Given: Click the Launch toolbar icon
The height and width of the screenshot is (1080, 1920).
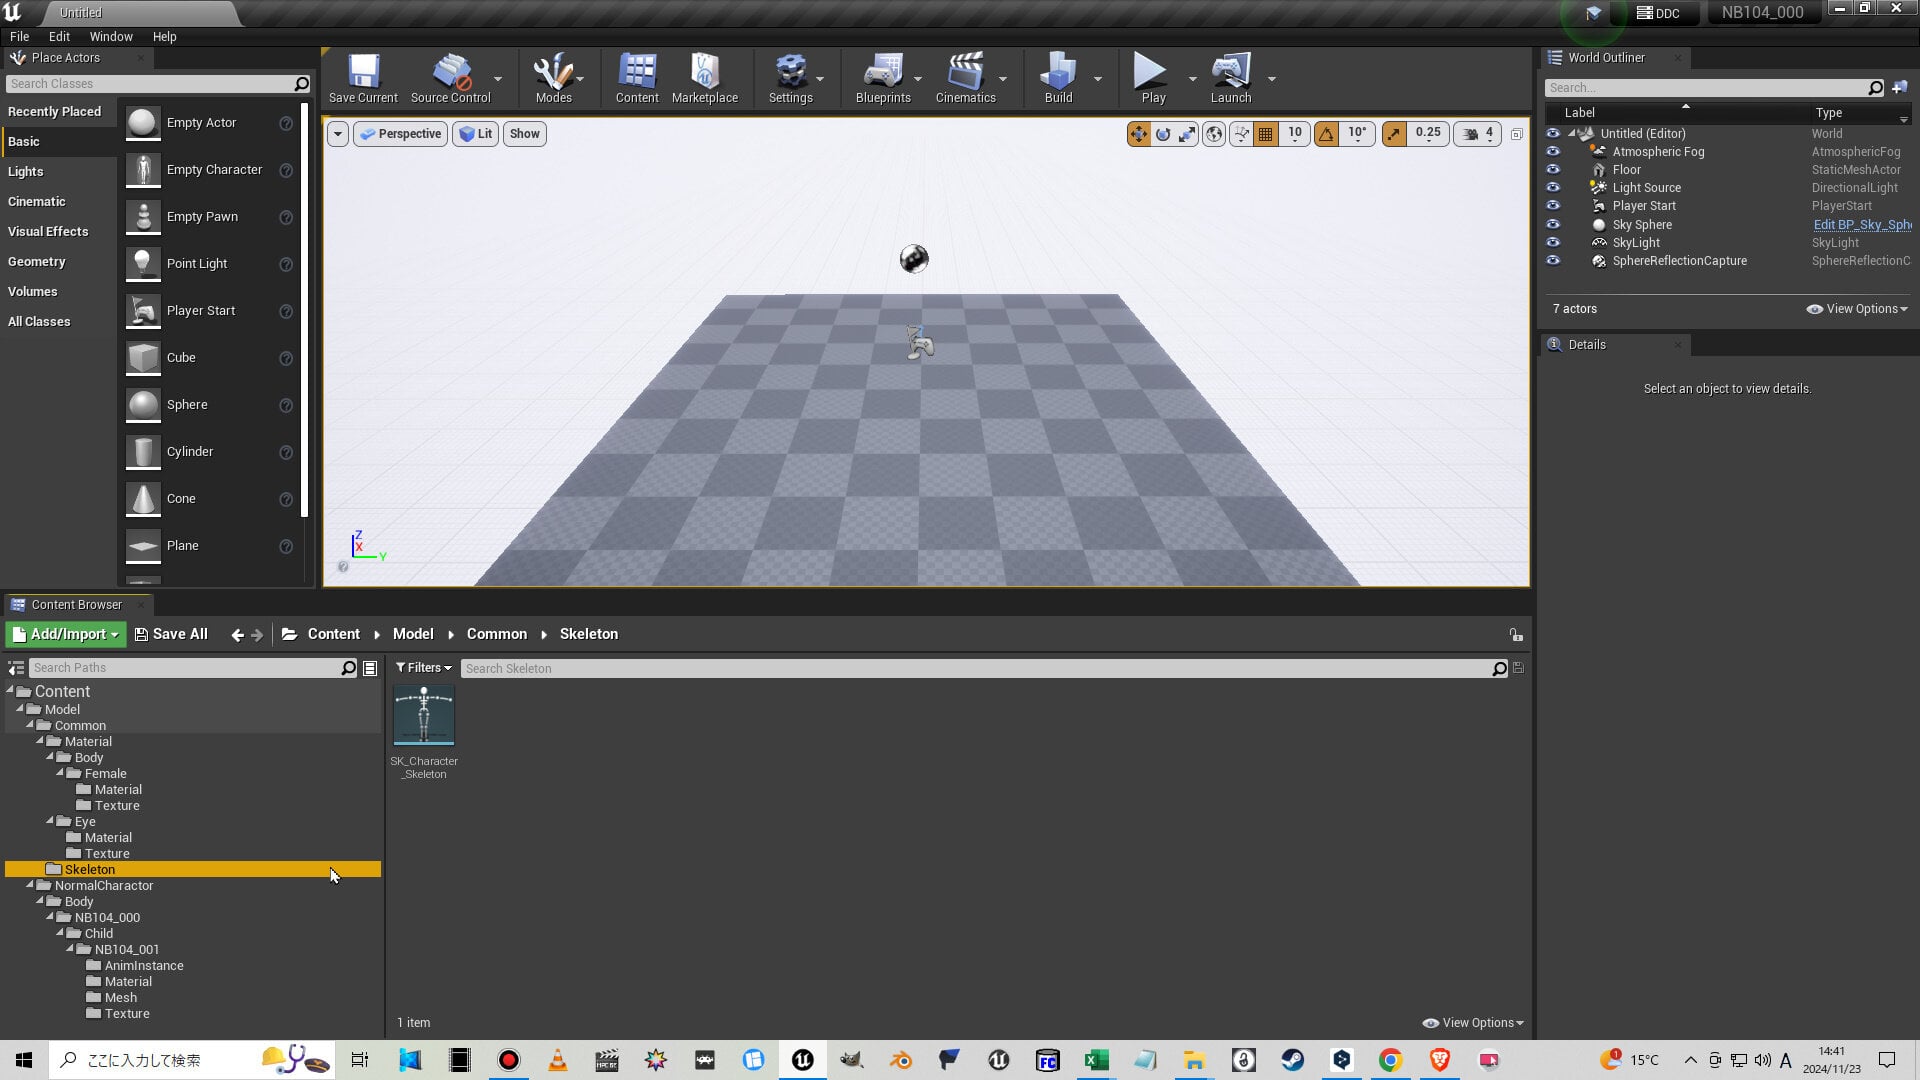Looking at the screenshot, I should click(1231, 78).
